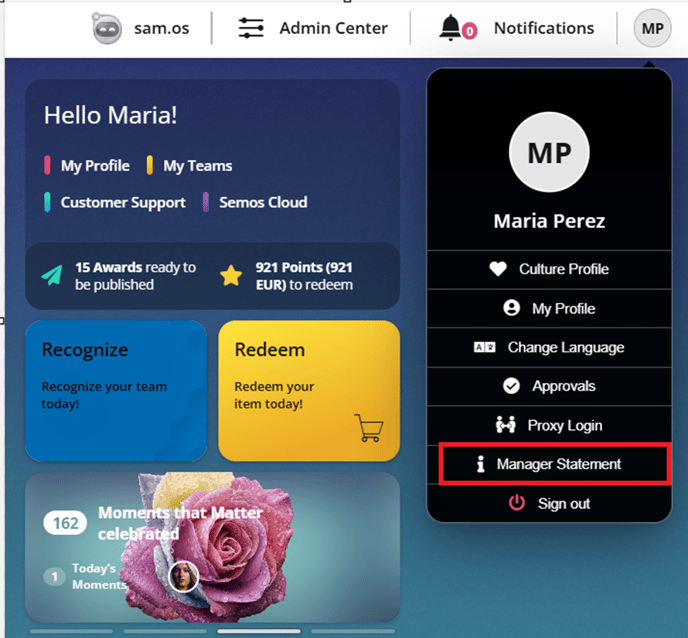Click the 1 badge beside Today's Moments
Screen dimensions: 688x638
point(54,576)
